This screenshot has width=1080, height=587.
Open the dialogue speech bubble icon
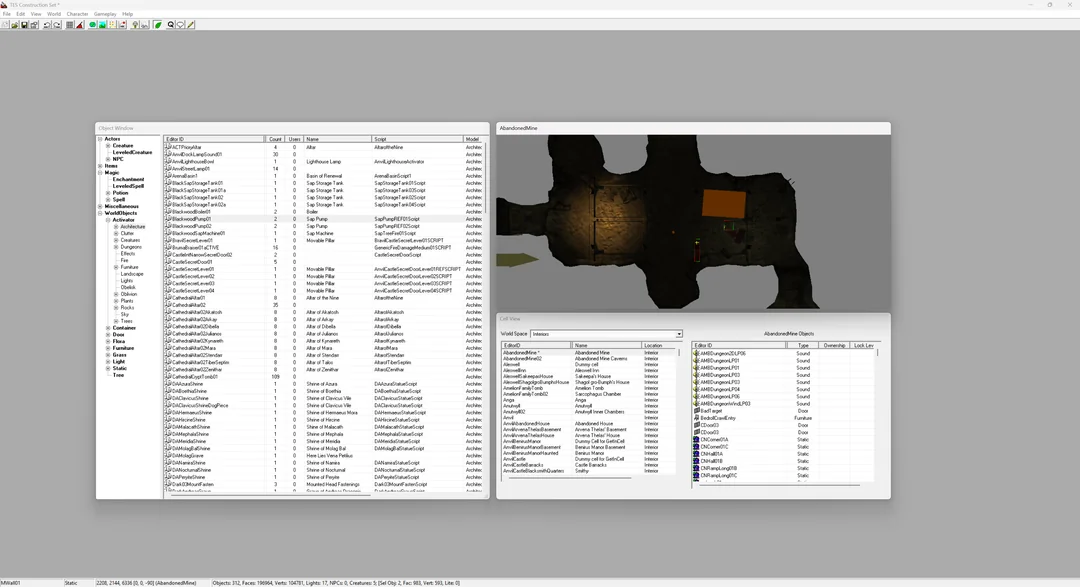tap(180, 25)
